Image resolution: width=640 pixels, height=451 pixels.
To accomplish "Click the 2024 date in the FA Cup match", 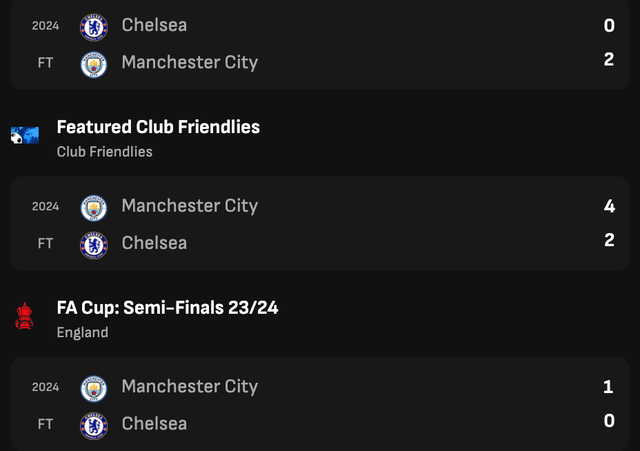I will pyautogui.click(x=46, y=387).
